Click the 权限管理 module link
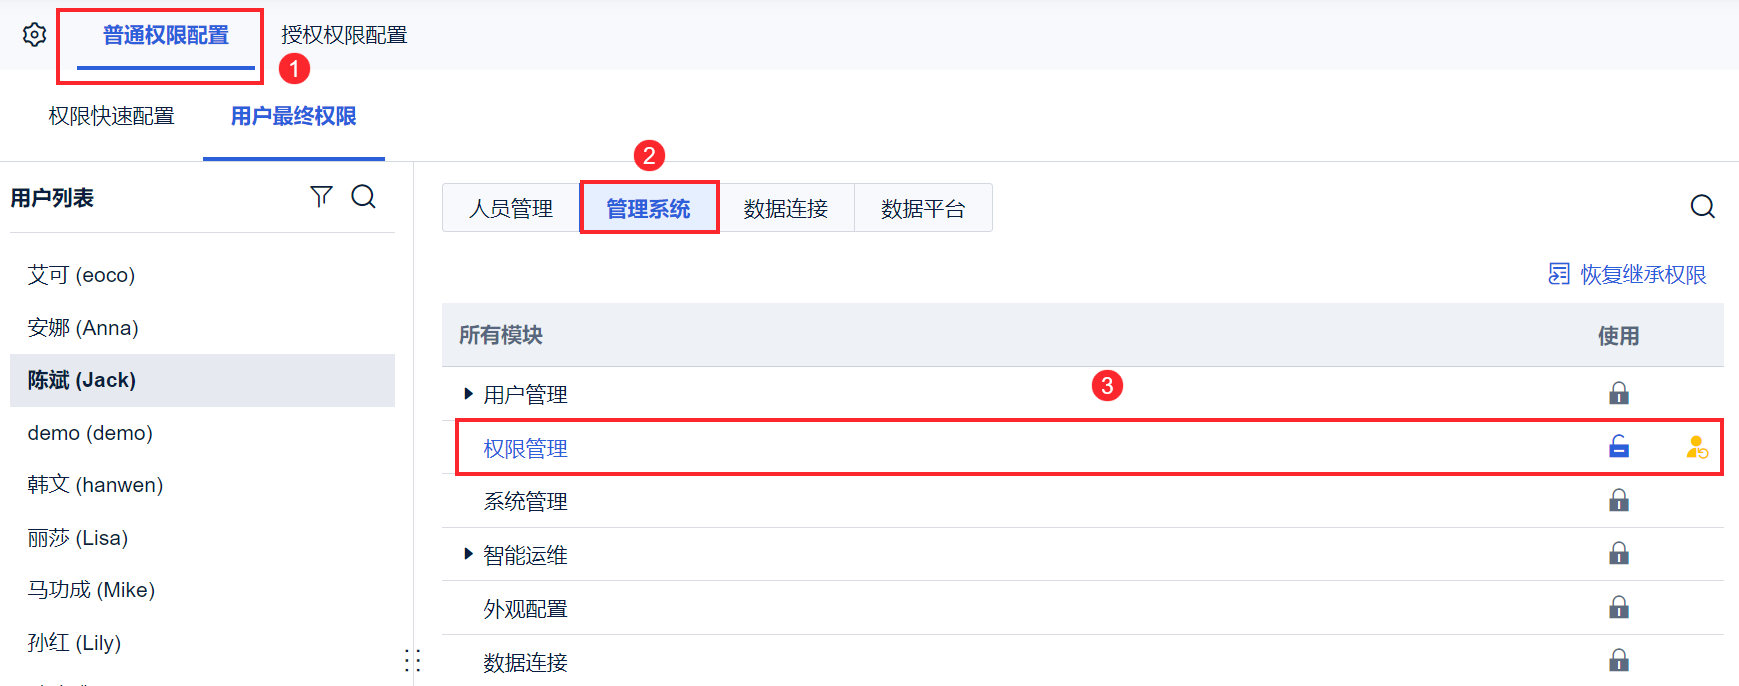 (525, 449)
